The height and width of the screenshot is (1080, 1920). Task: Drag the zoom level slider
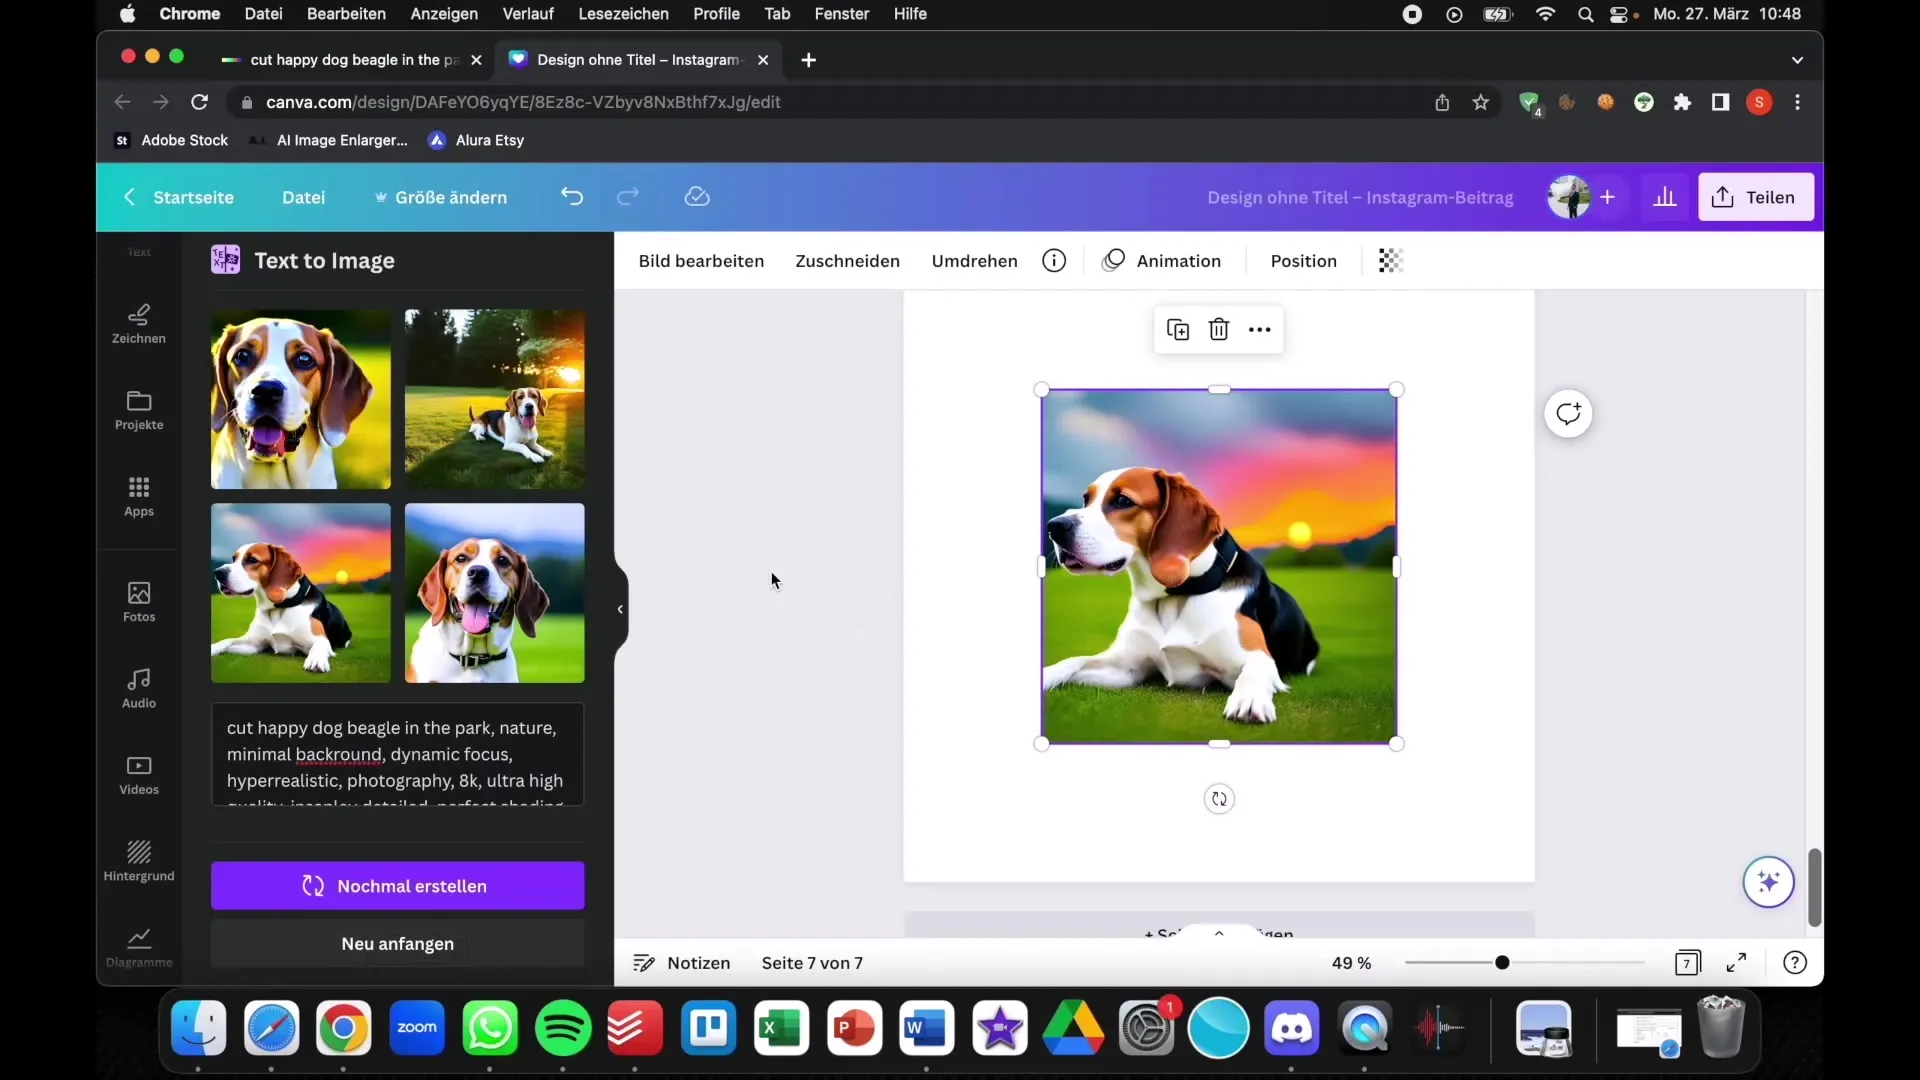(1502, 963)
